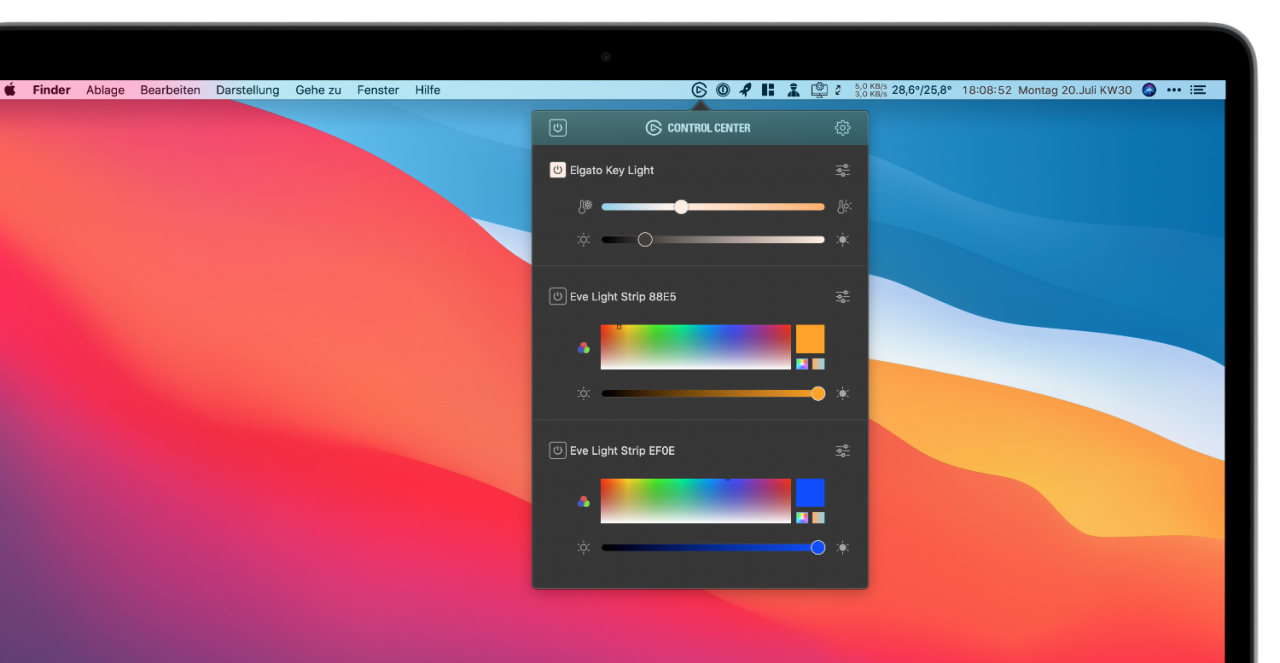This screenshot has width=1280, height=663.
Task: Click RGB color mode icon for Light Strip EF0E
Action: (584, 502)
